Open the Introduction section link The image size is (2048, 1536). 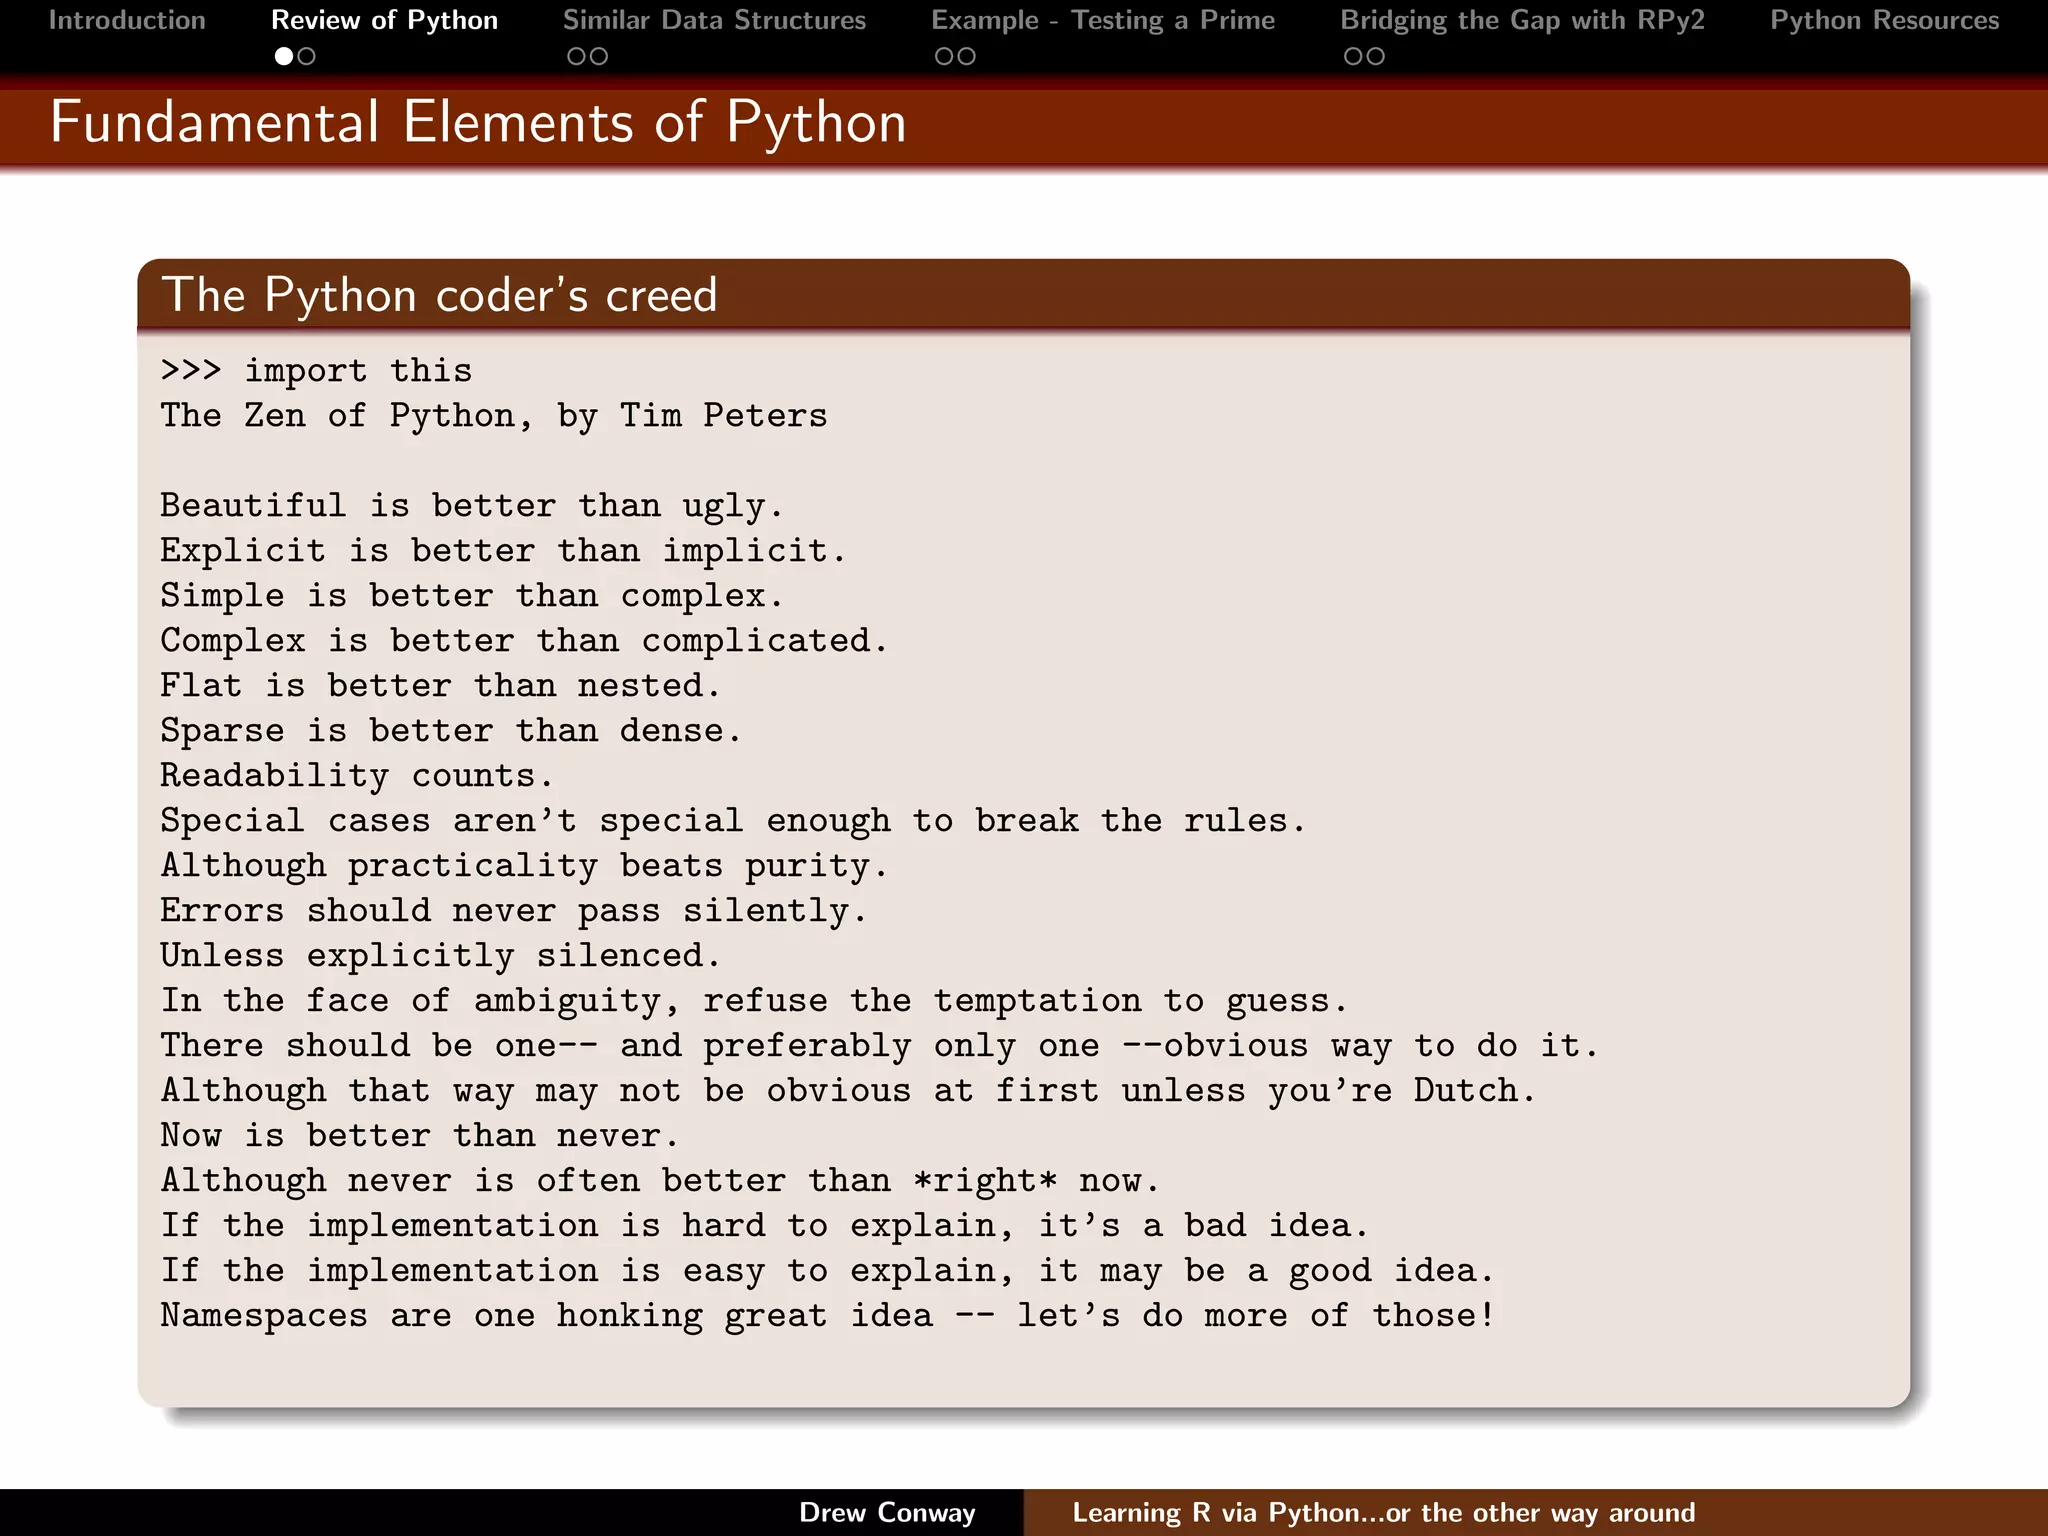127,20
